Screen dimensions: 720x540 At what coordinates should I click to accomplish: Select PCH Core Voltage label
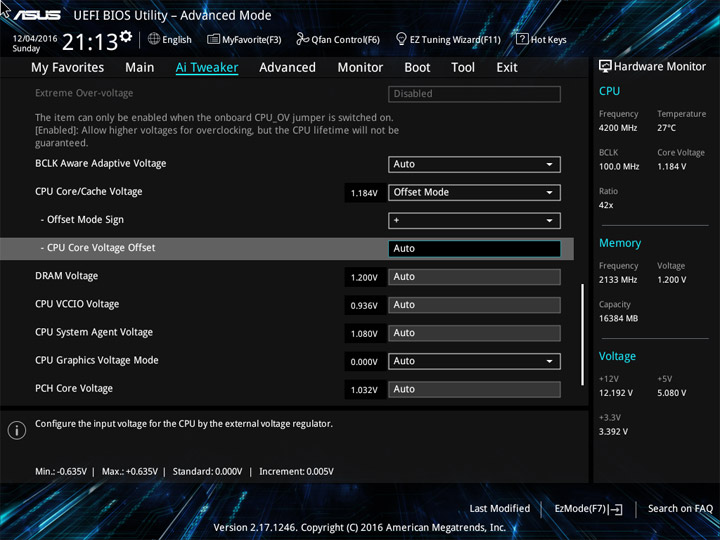coord(74,388)
